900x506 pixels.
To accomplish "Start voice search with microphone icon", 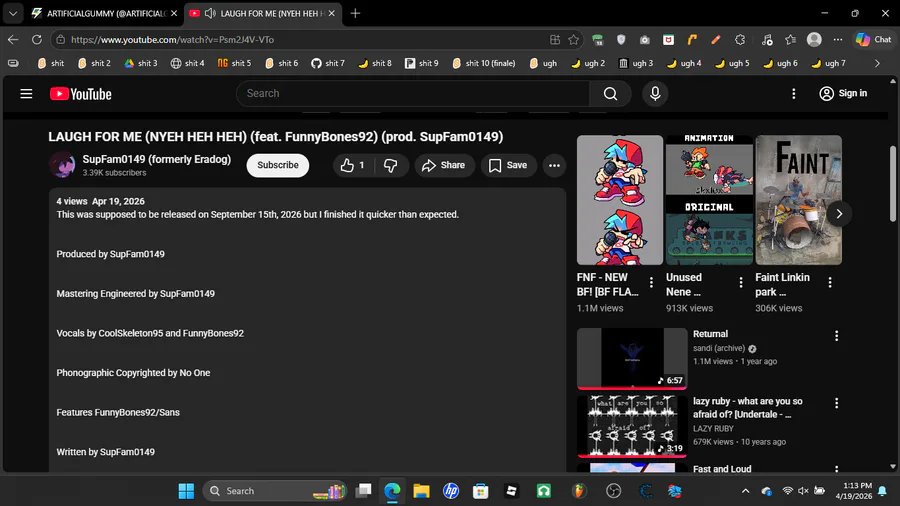I will point(655,94).
